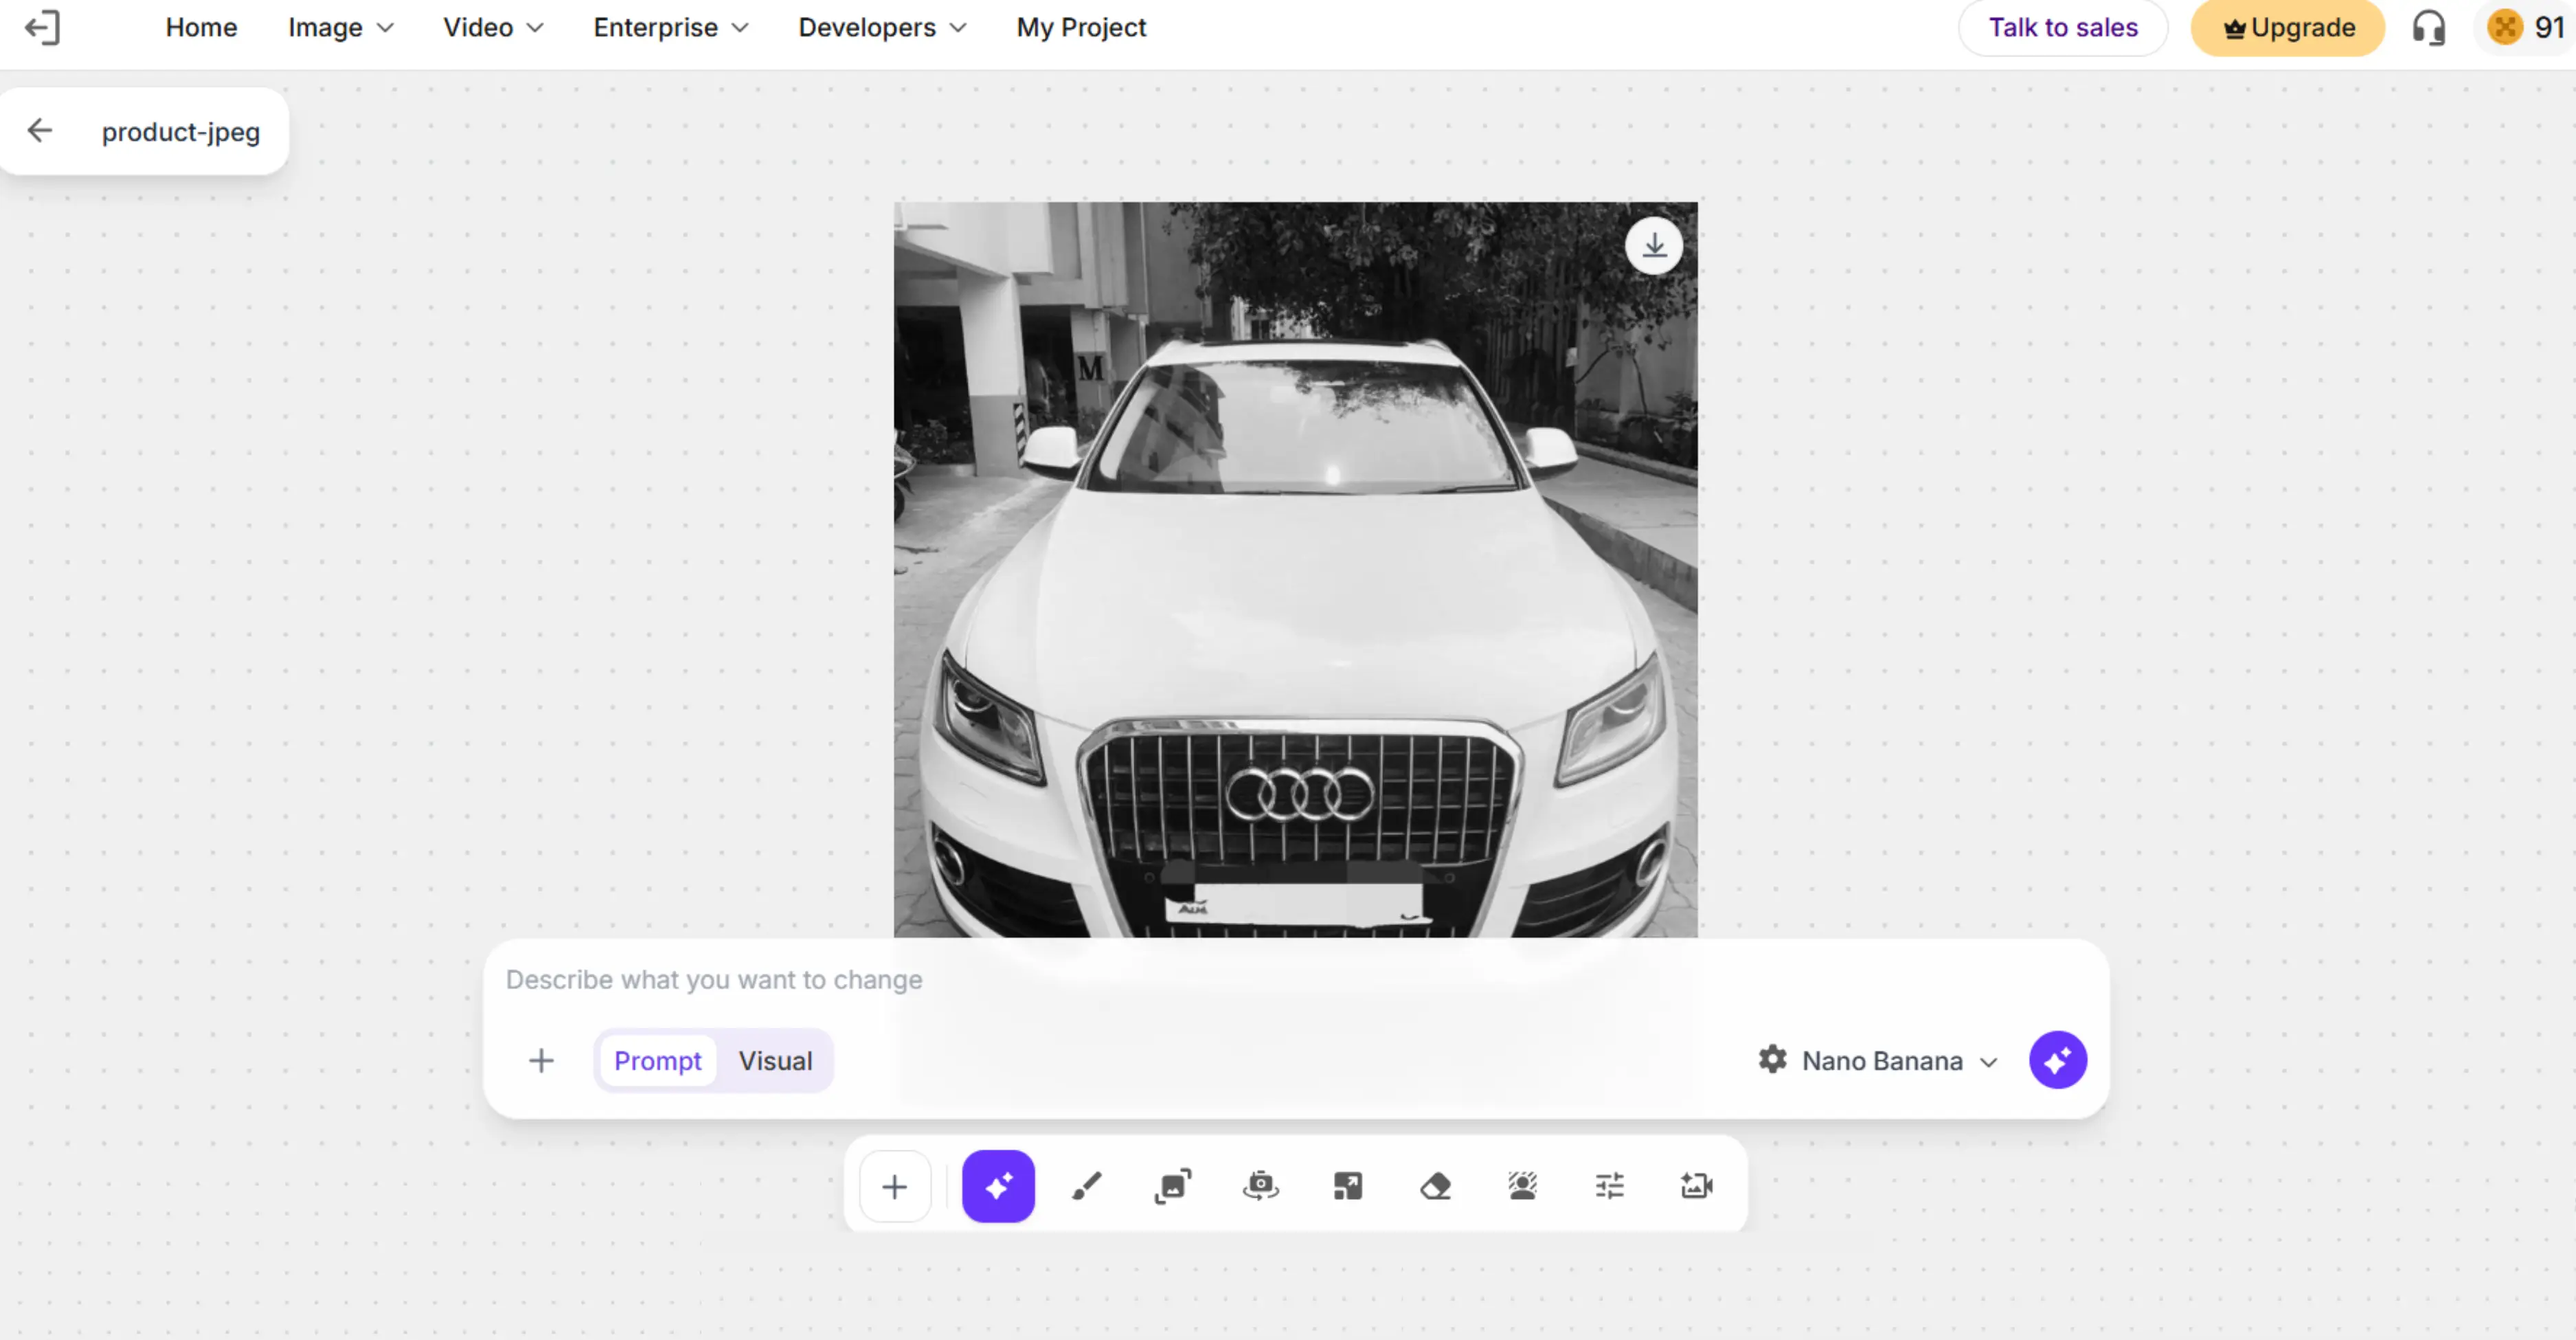This screenshot has height=1340, width=2576.
Task: Download the car image
Action: (1654, 246)
